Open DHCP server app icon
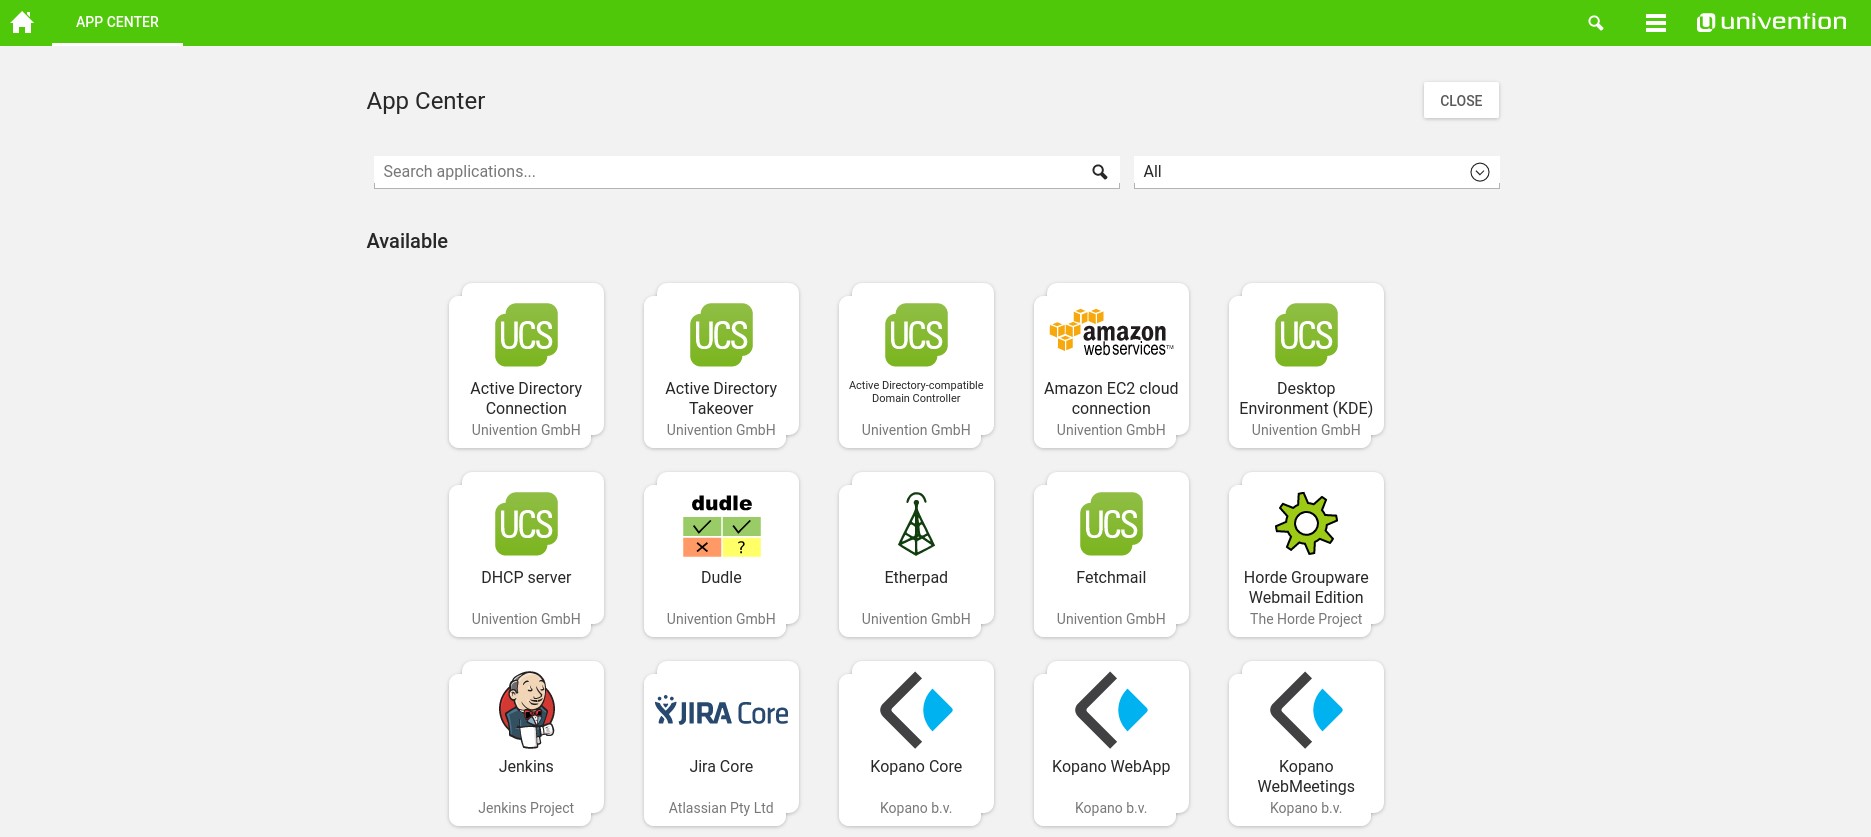1871x837 pixels. [526, 524]
